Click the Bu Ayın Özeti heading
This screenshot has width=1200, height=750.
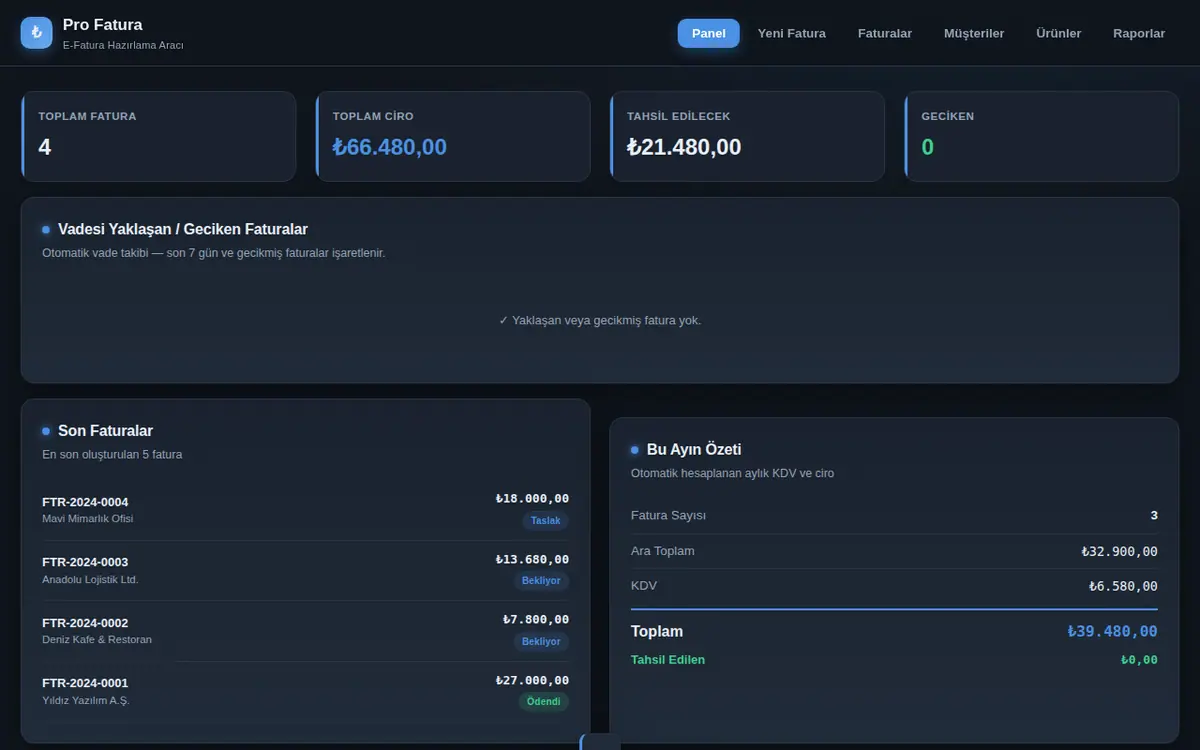coord(694,450)
